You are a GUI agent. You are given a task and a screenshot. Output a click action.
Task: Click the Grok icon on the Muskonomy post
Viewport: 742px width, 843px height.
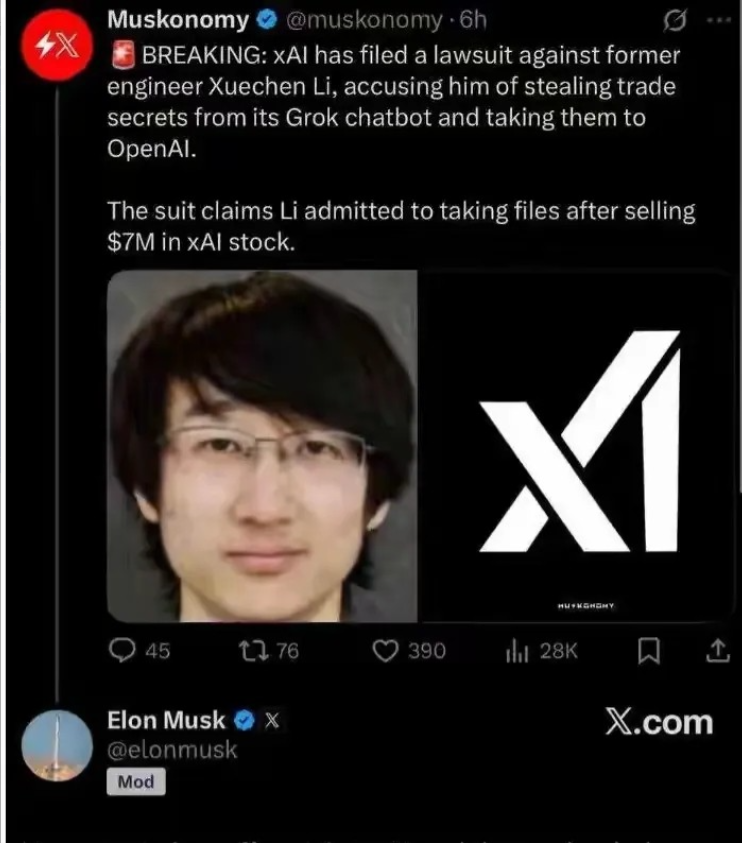[x=675, y=21]
